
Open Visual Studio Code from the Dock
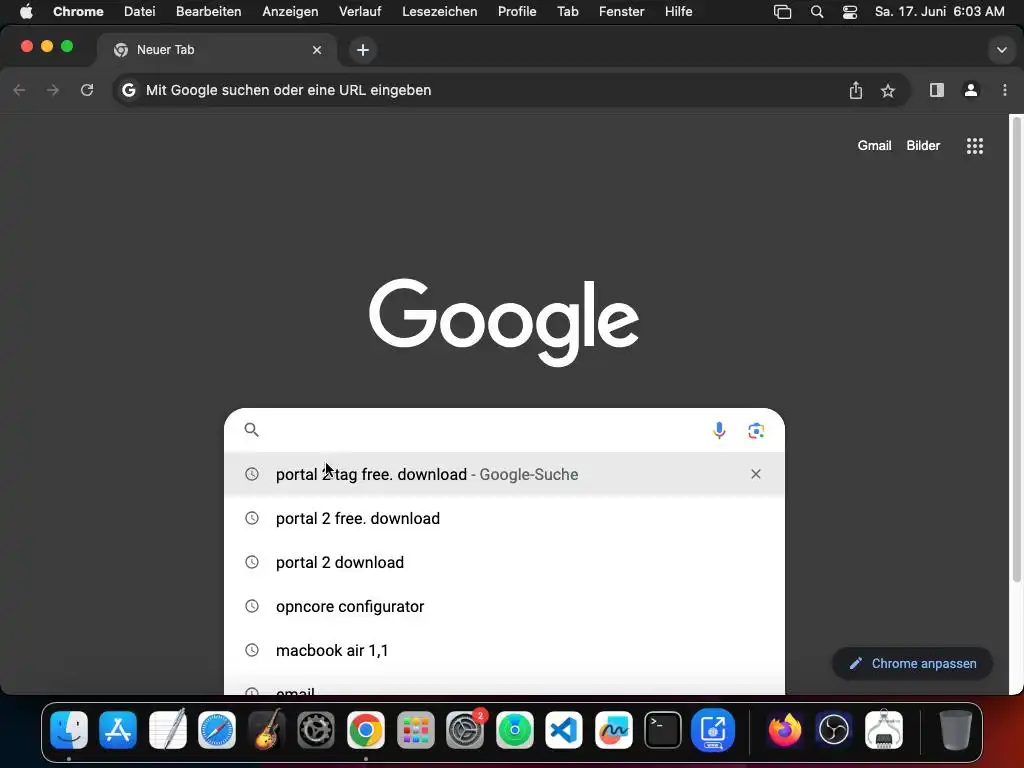coord(564,729)
